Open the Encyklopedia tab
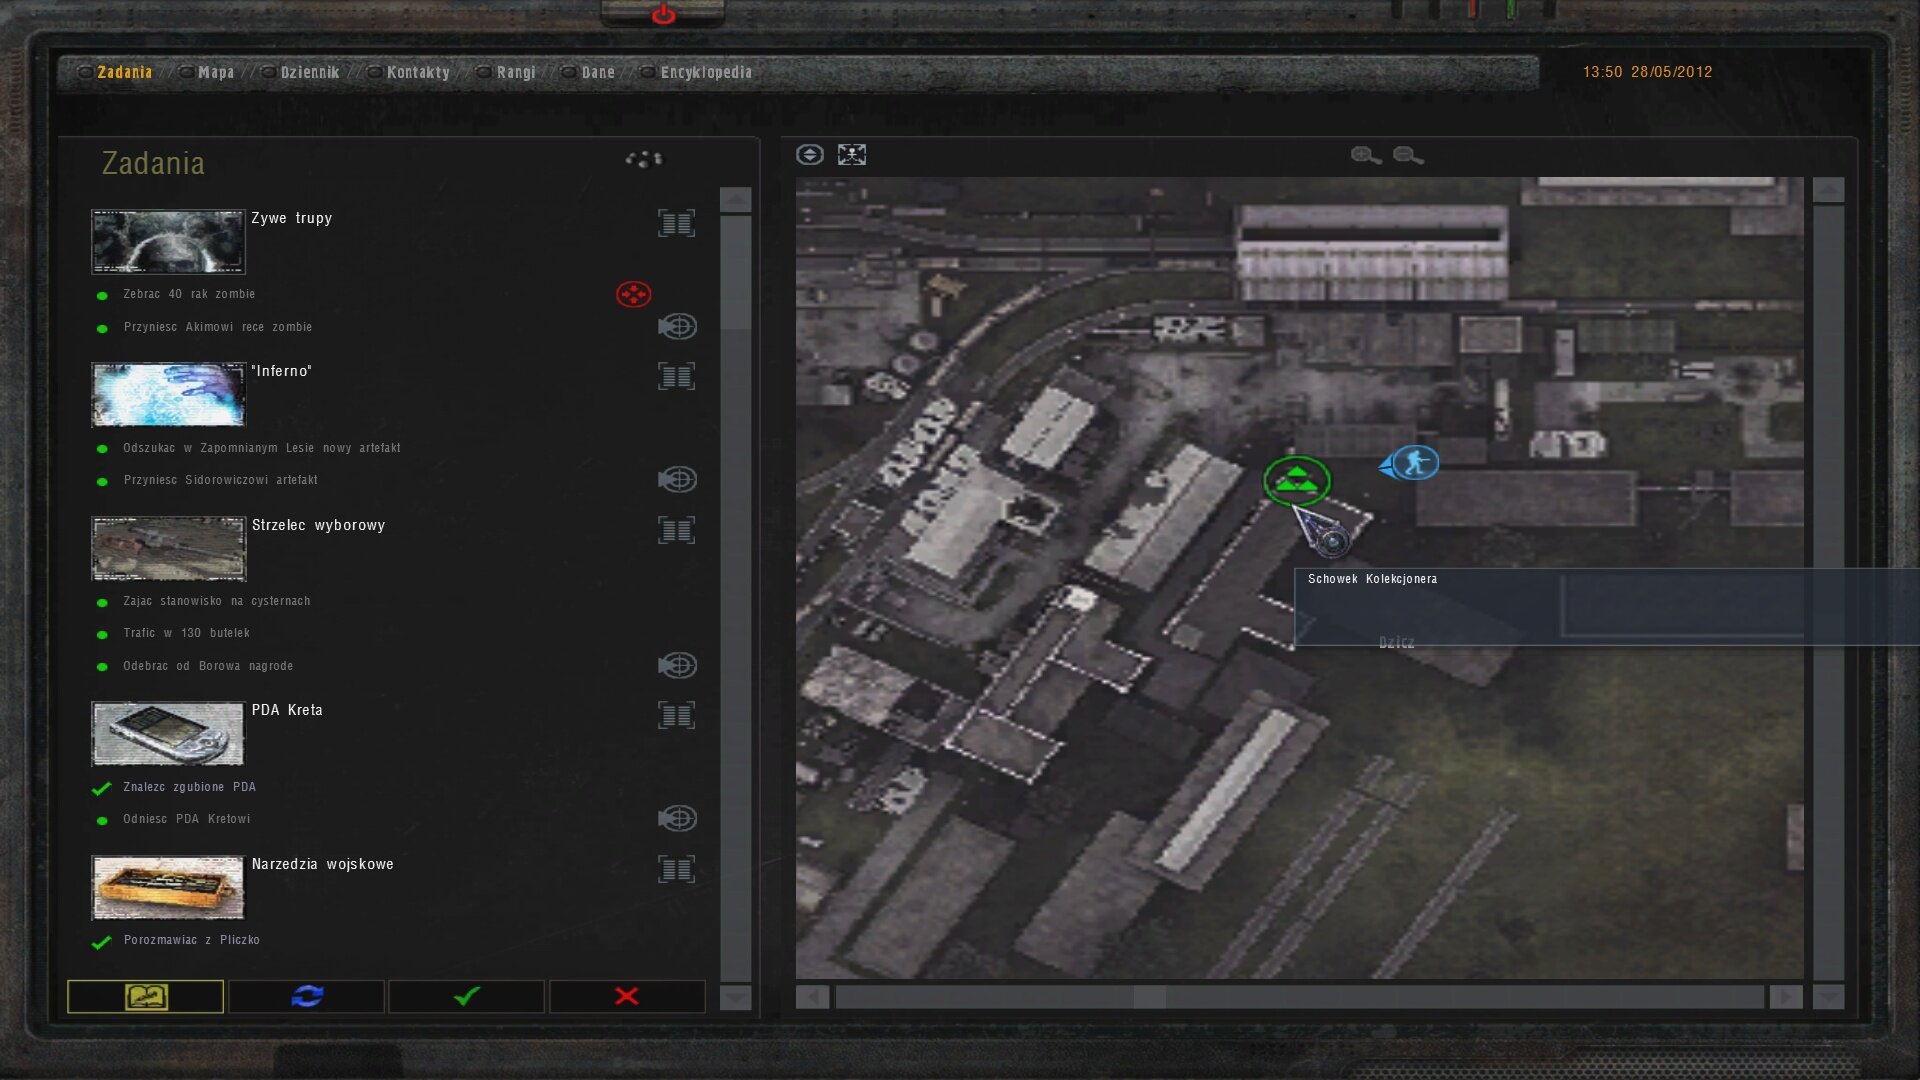1920x1080 pixels. pos(705,72)
